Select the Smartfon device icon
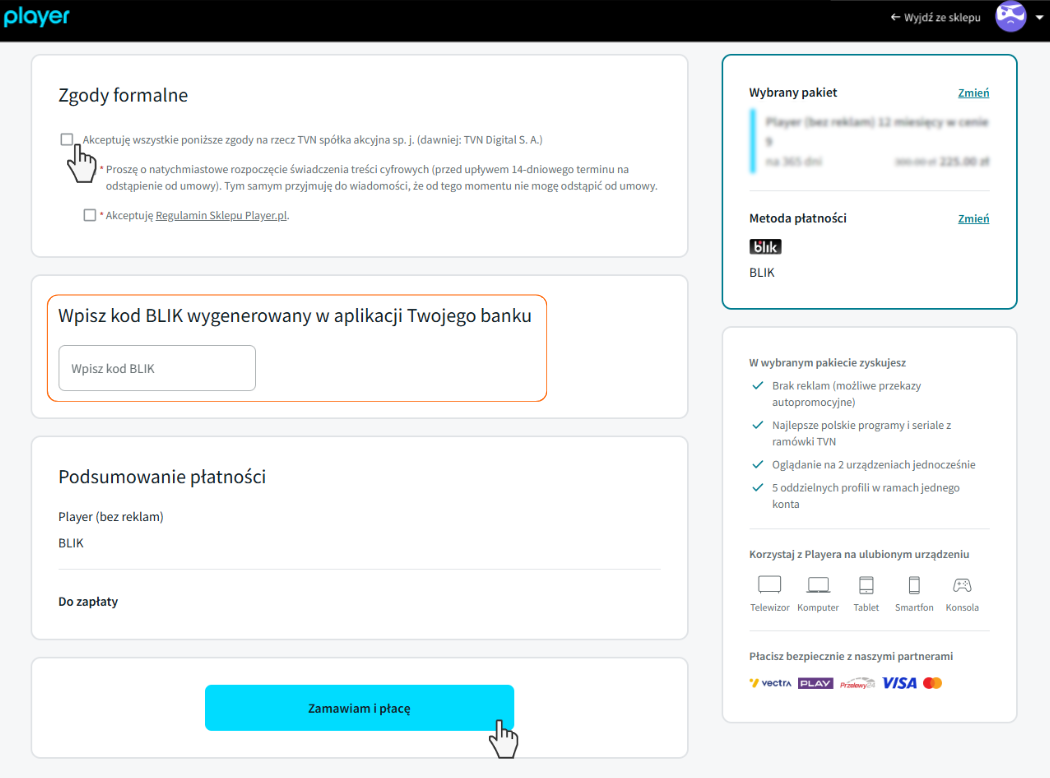Image resolution: width=1050 pixels, height=778 pixels. [x=914, y=586]
